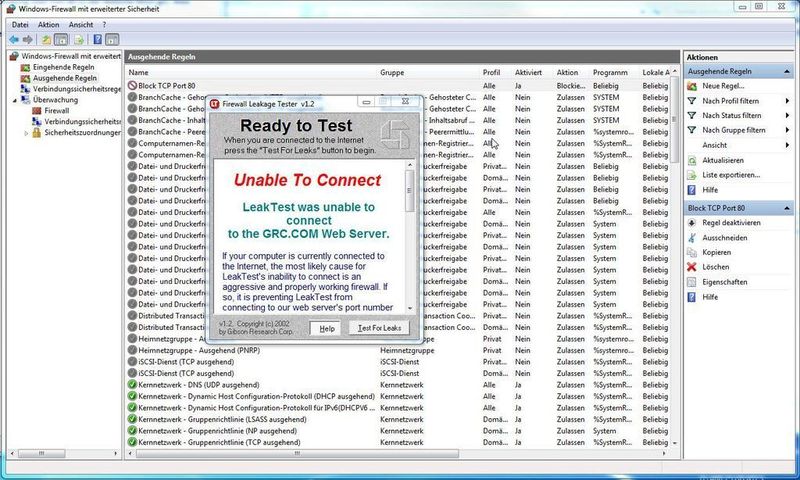
Task: Click the rules list horizontal scrollbar thumb
Action: pyautogui.click(x=297, y=453)
